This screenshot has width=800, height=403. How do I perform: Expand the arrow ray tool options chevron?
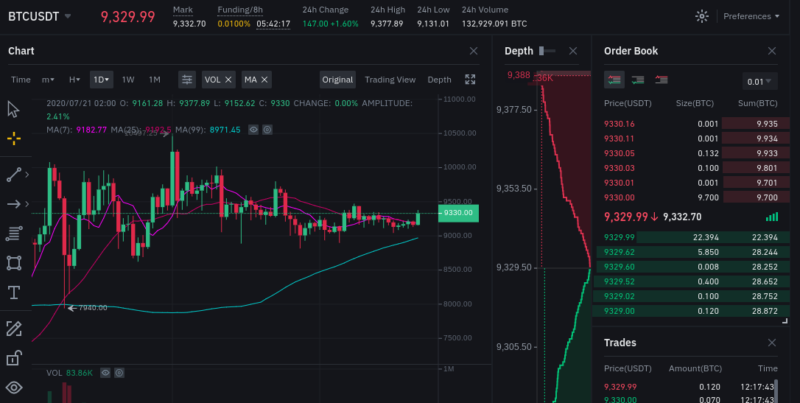(27, 204)
